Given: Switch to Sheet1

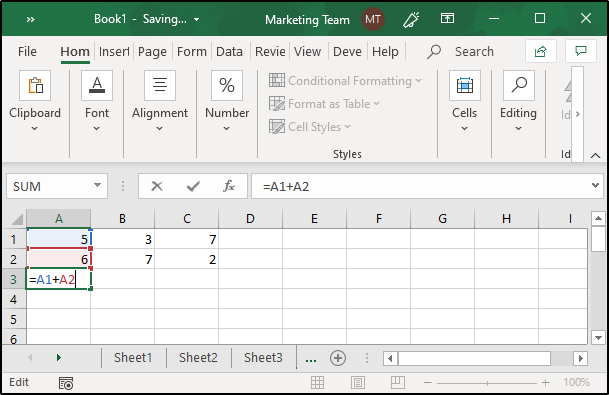Looking at the screenshot, I should click(x=133, y=358).
